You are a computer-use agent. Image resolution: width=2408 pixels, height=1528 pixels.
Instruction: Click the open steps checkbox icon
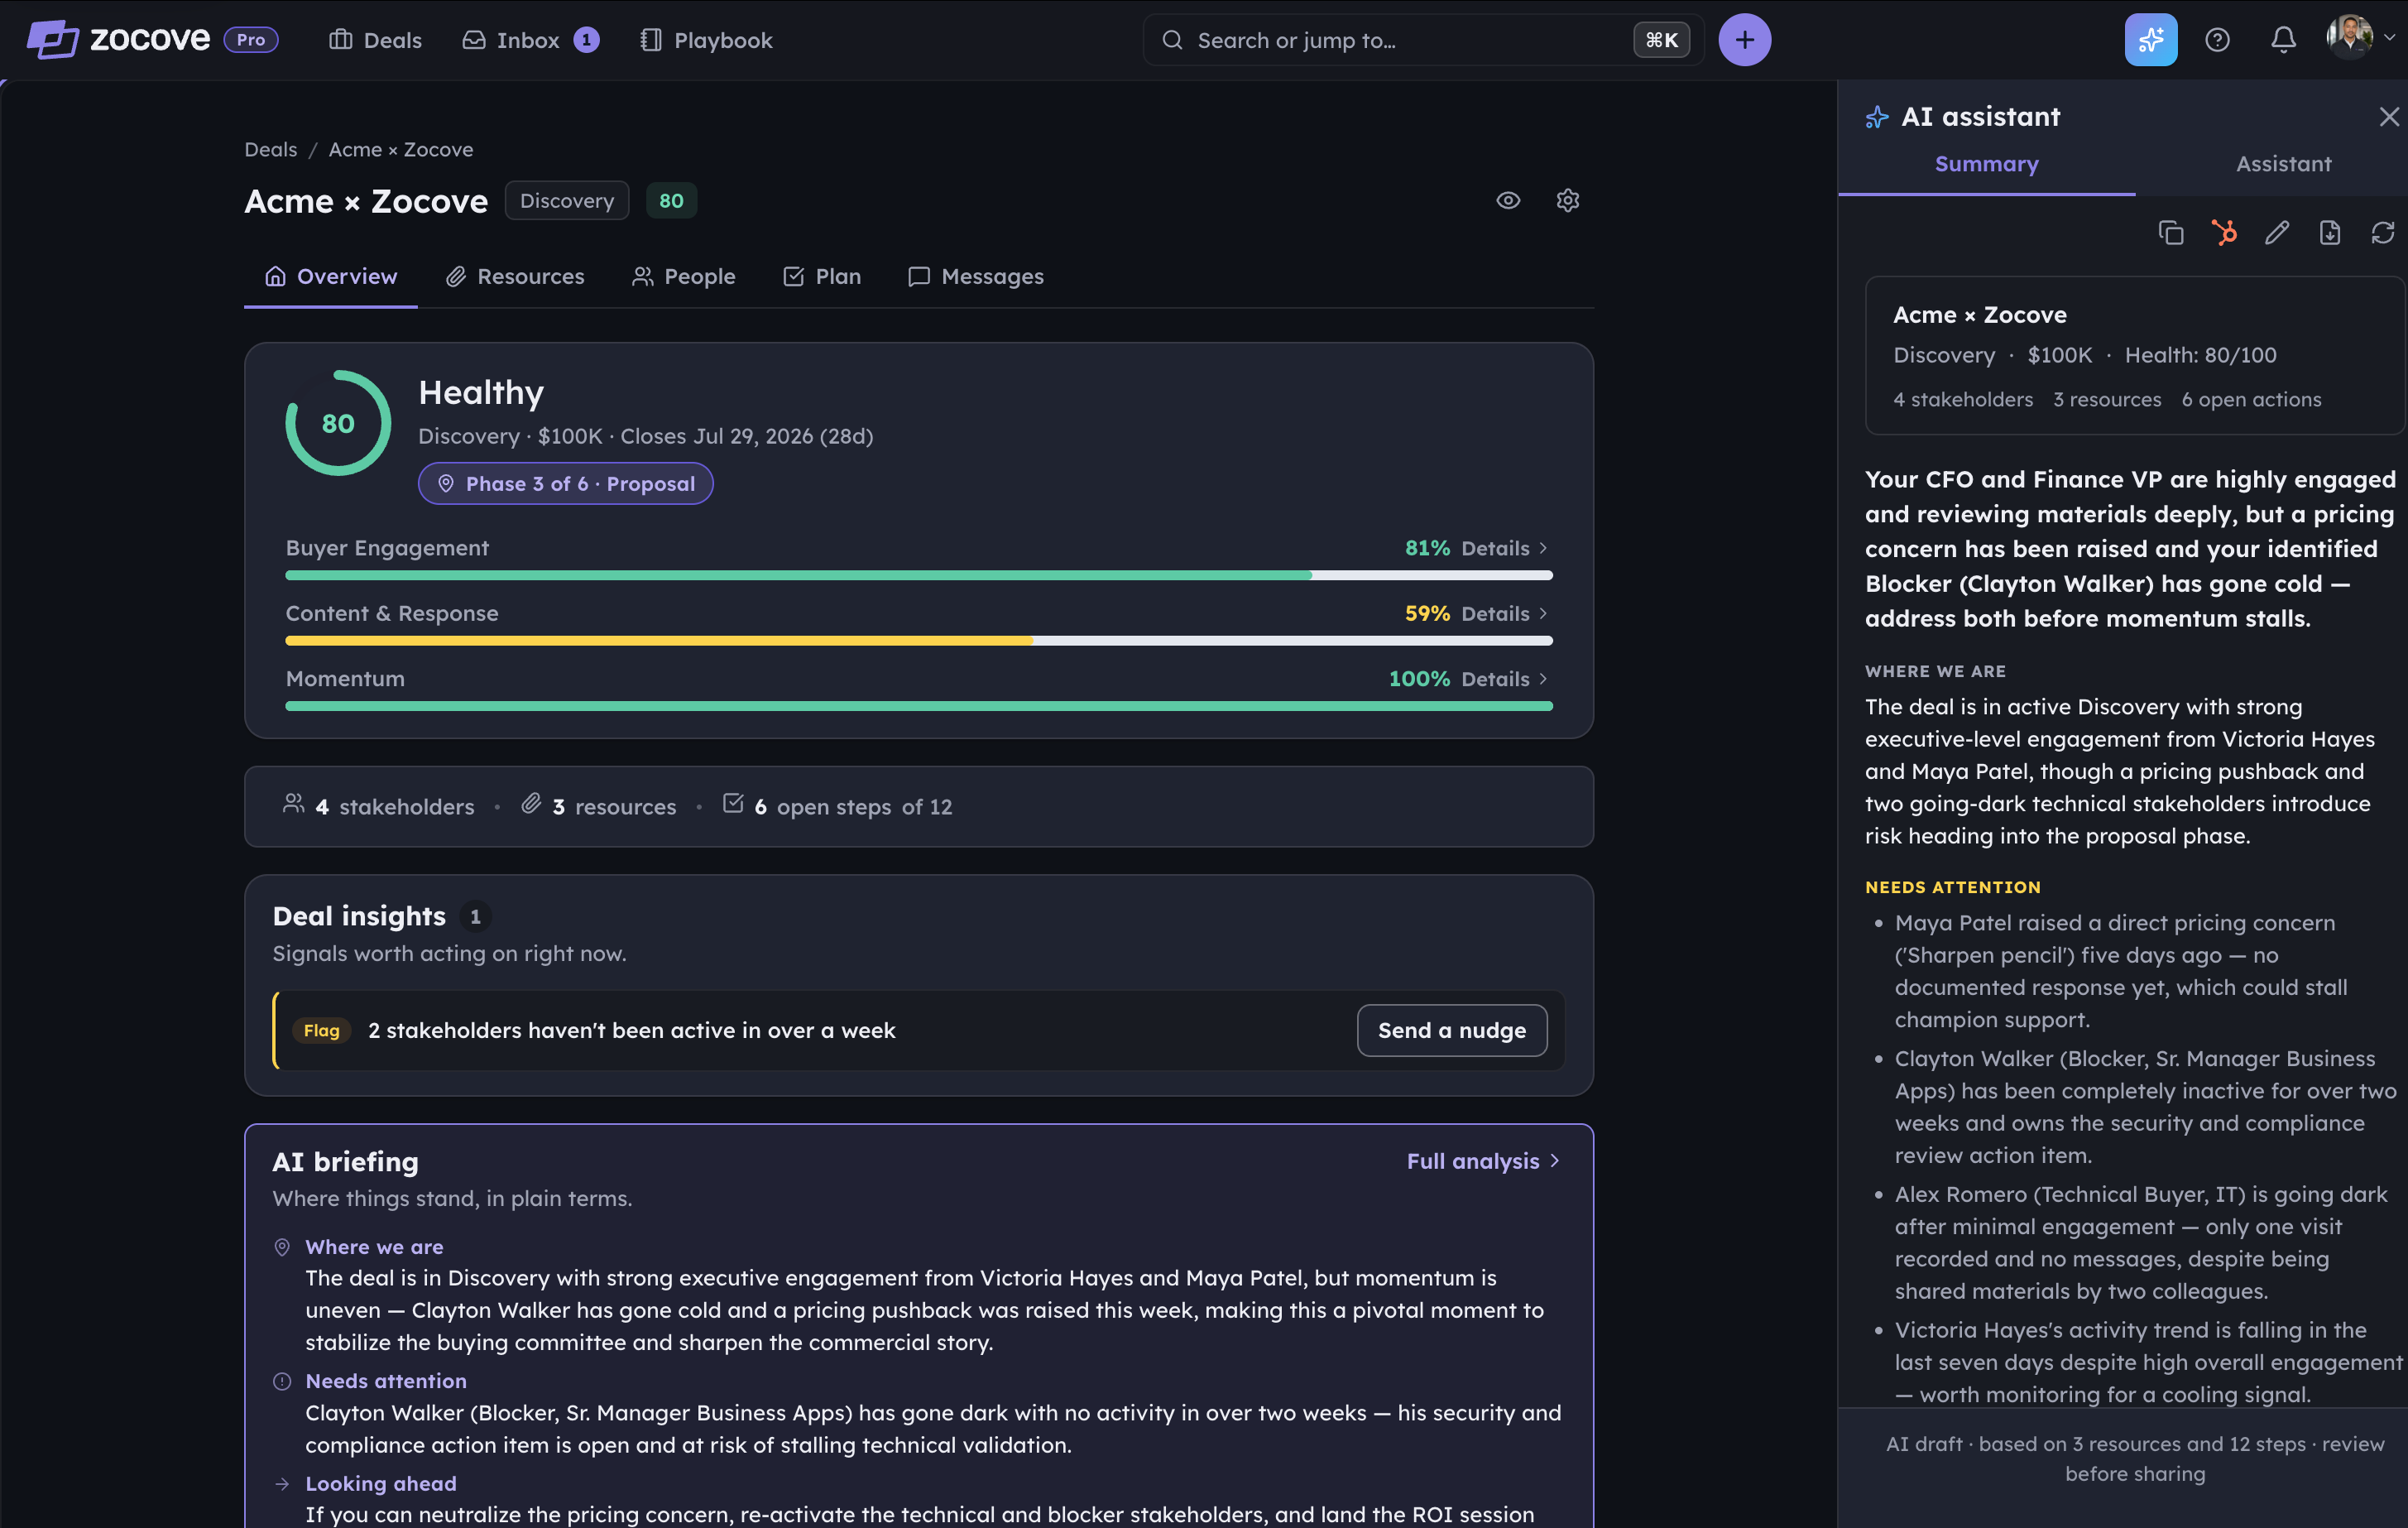(733, 803)
